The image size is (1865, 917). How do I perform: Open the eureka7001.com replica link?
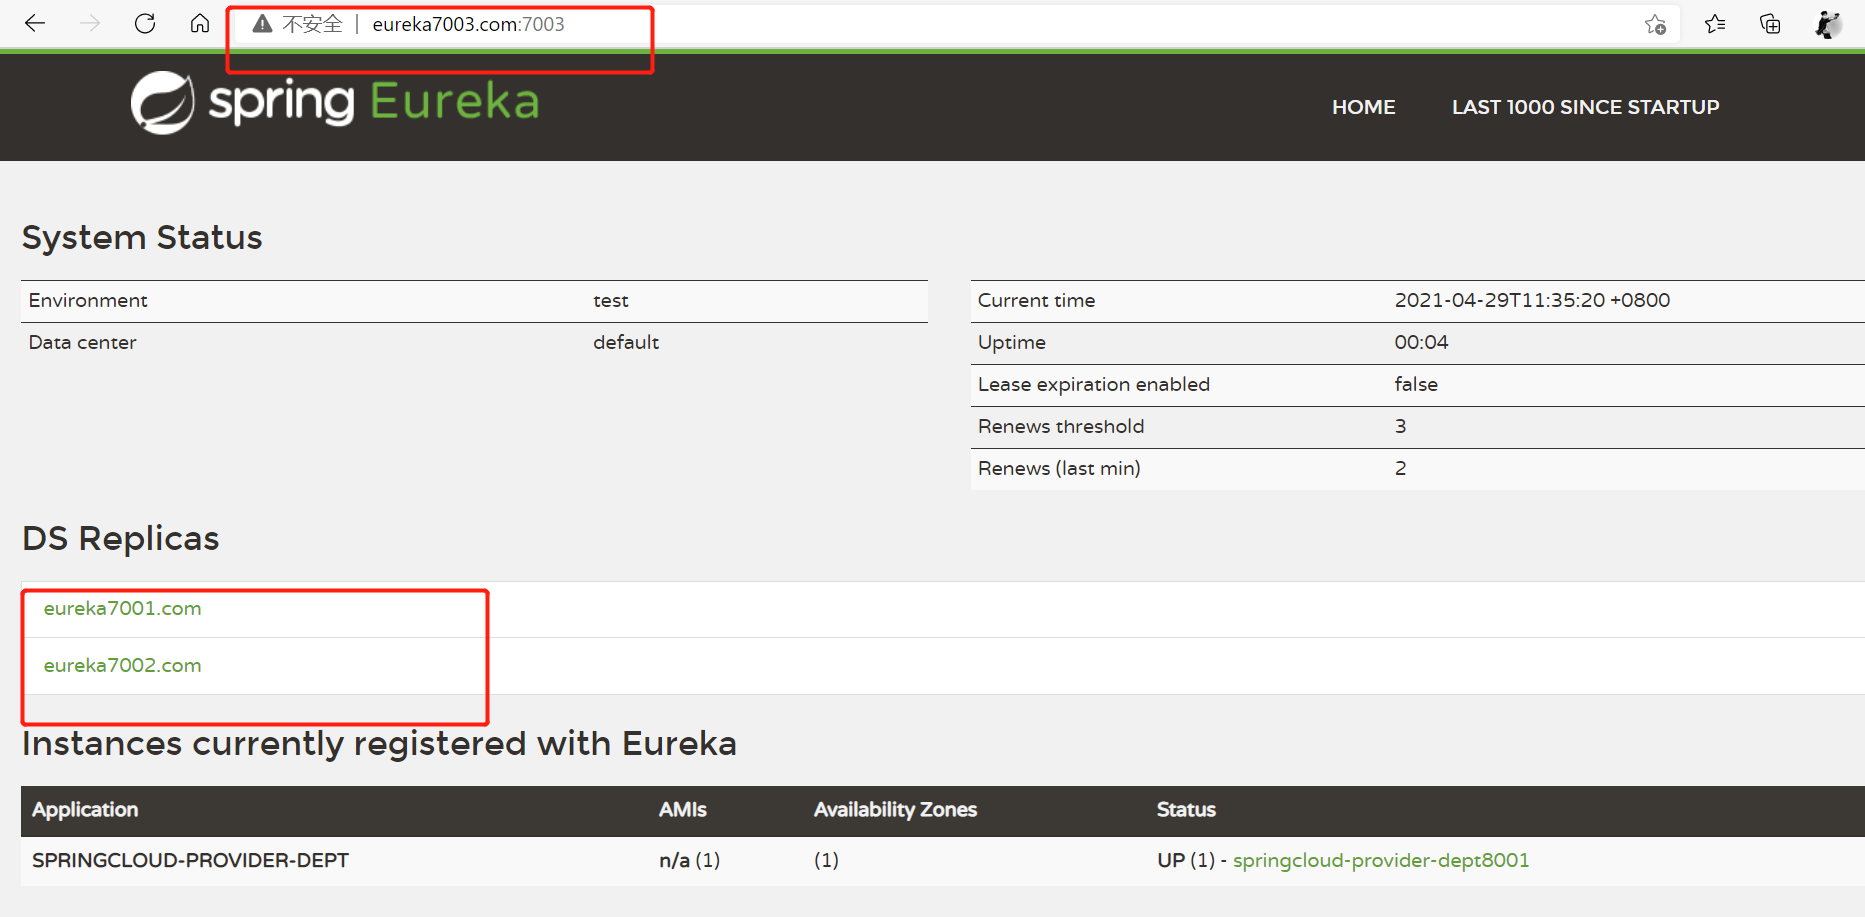(122, 608)
